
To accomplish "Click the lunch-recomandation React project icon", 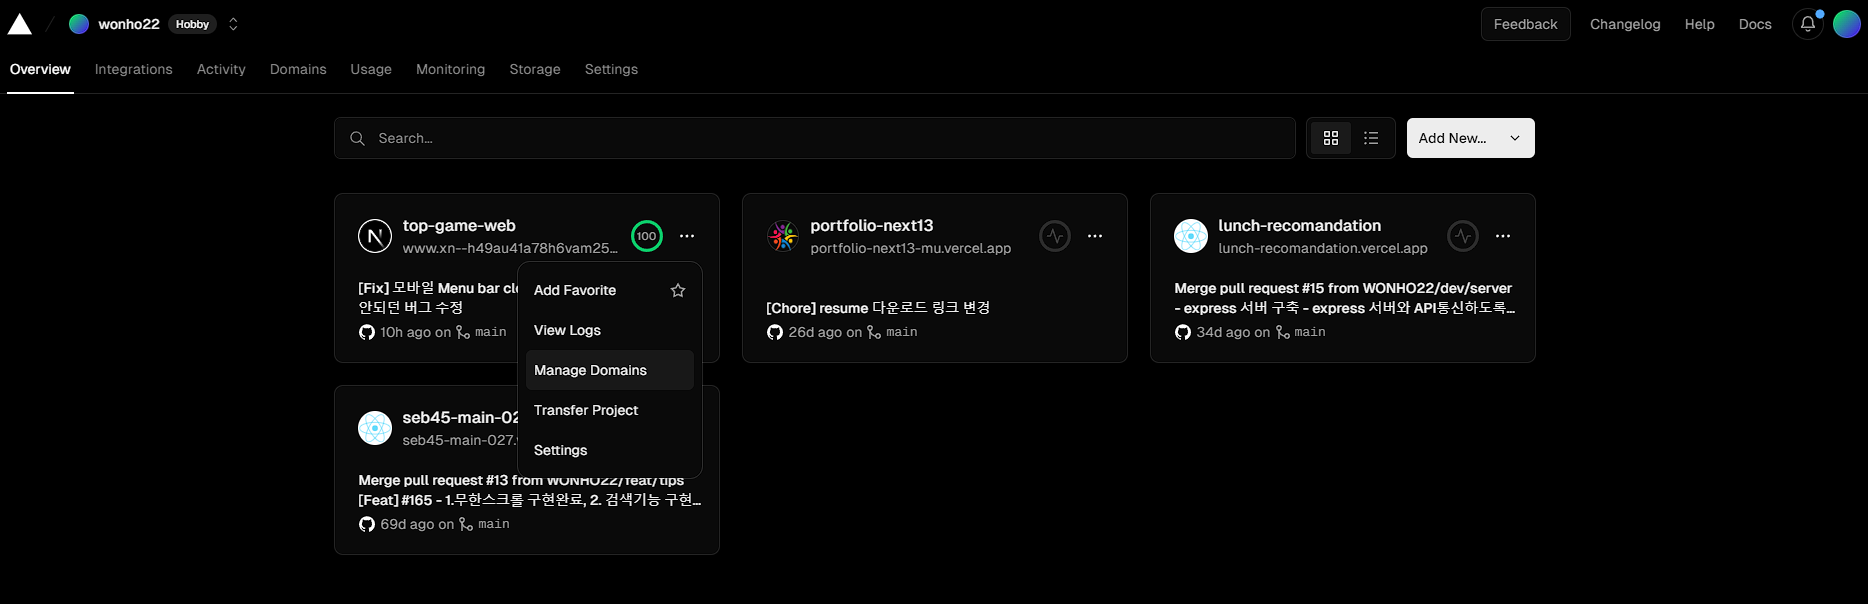I will click(x=1191, y=236).
